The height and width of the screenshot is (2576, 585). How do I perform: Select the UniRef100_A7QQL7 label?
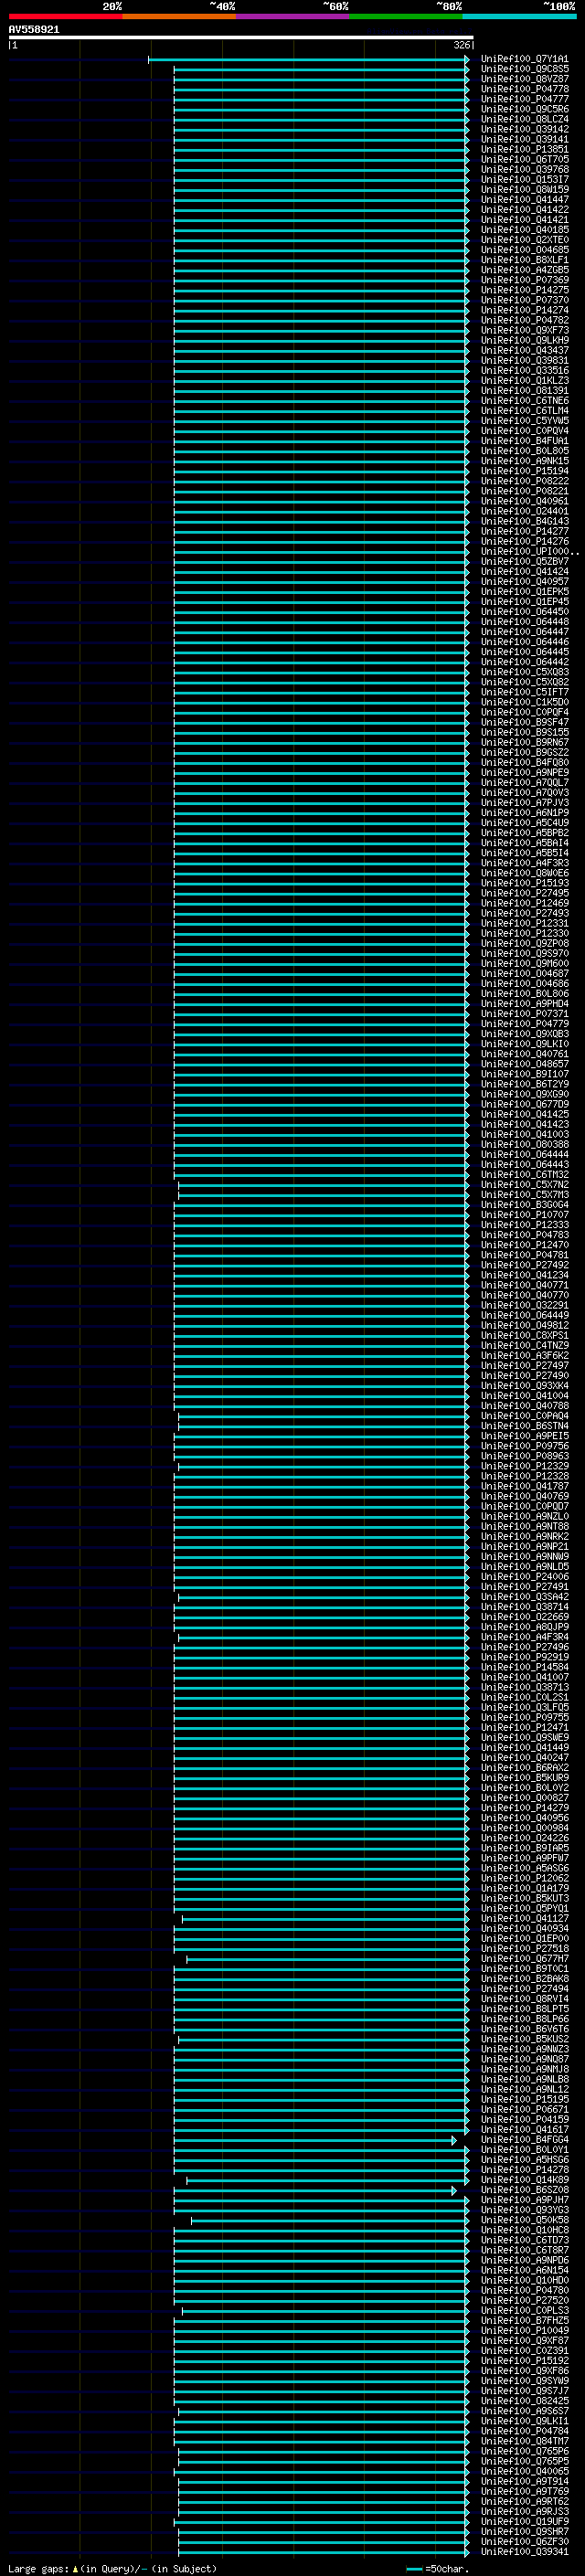[x=524, y=783]
